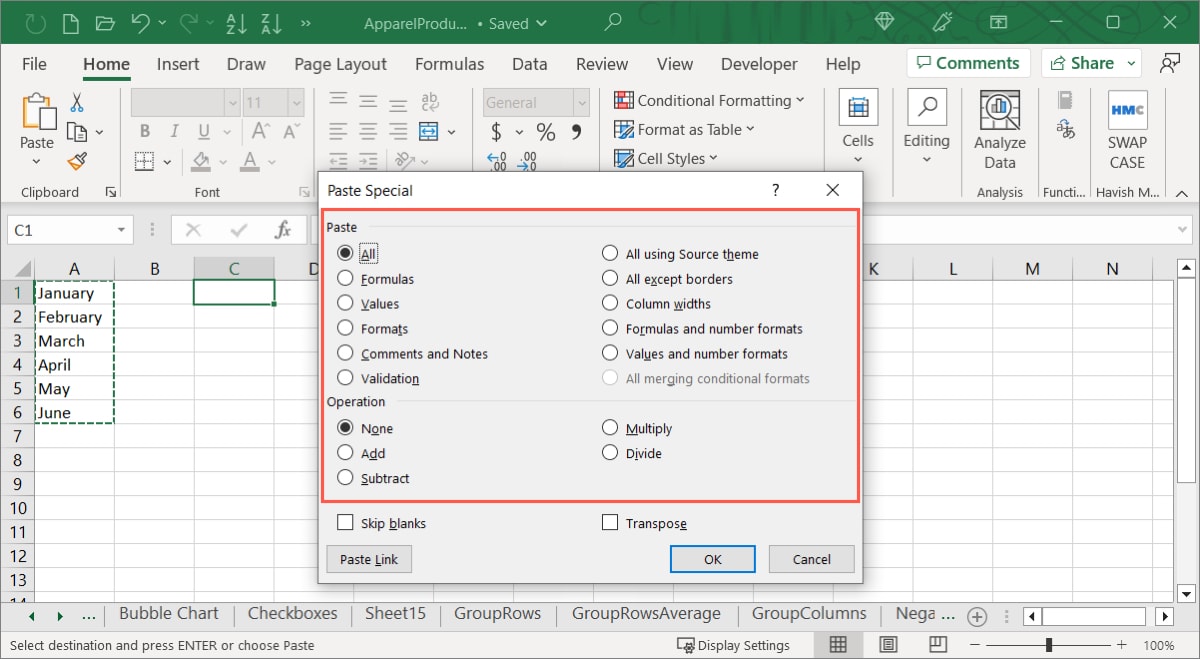Click the Paste Link button
The image size is (1200, 659).
(x=368, y=559)
